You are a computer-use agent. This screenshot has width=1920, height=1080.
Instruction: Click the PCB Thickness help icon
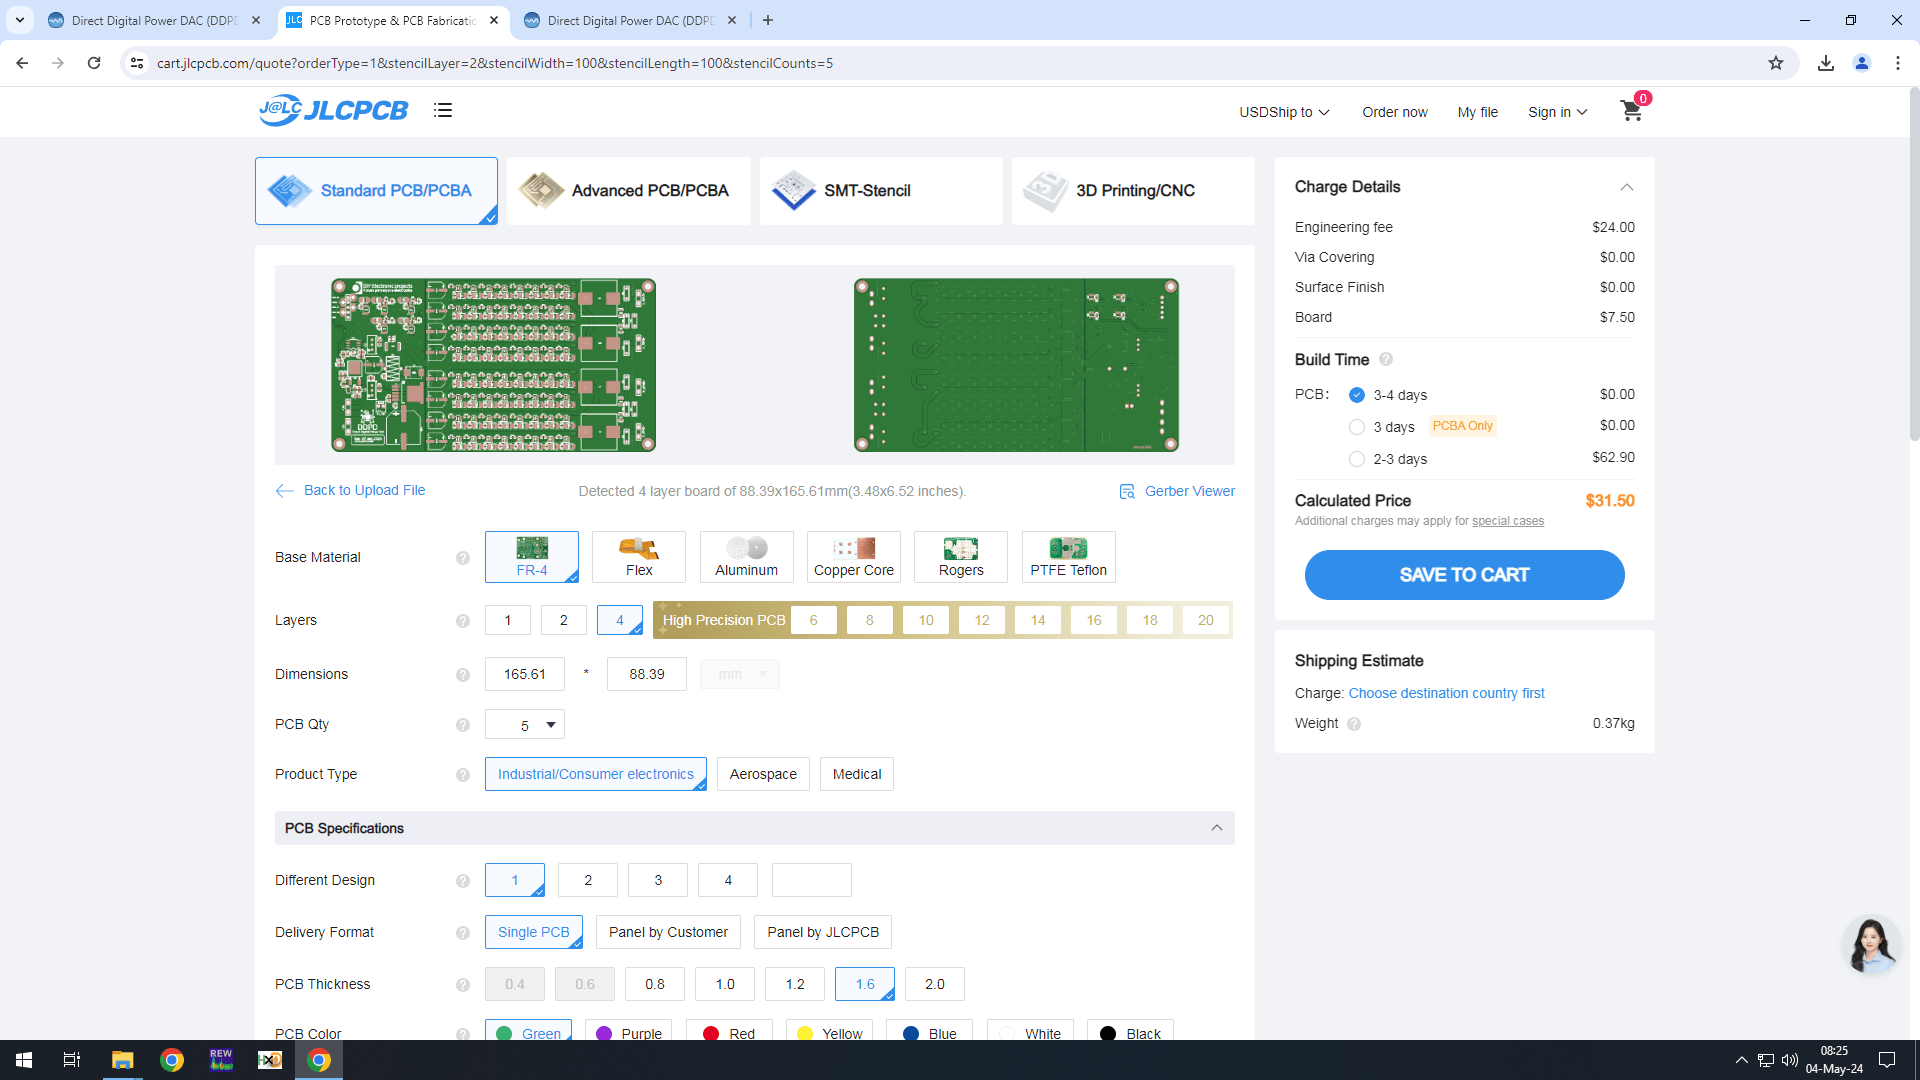pos(463,985)
